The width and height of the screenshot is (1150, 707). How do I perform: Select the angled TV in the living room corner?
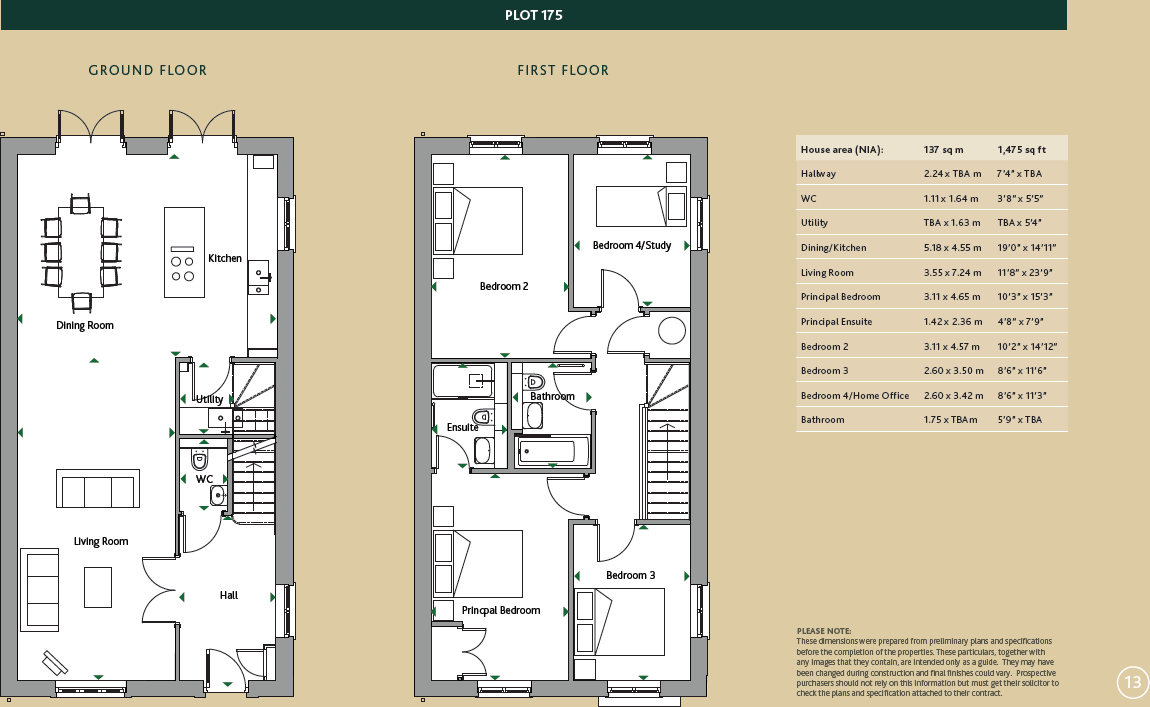[55, 662]
